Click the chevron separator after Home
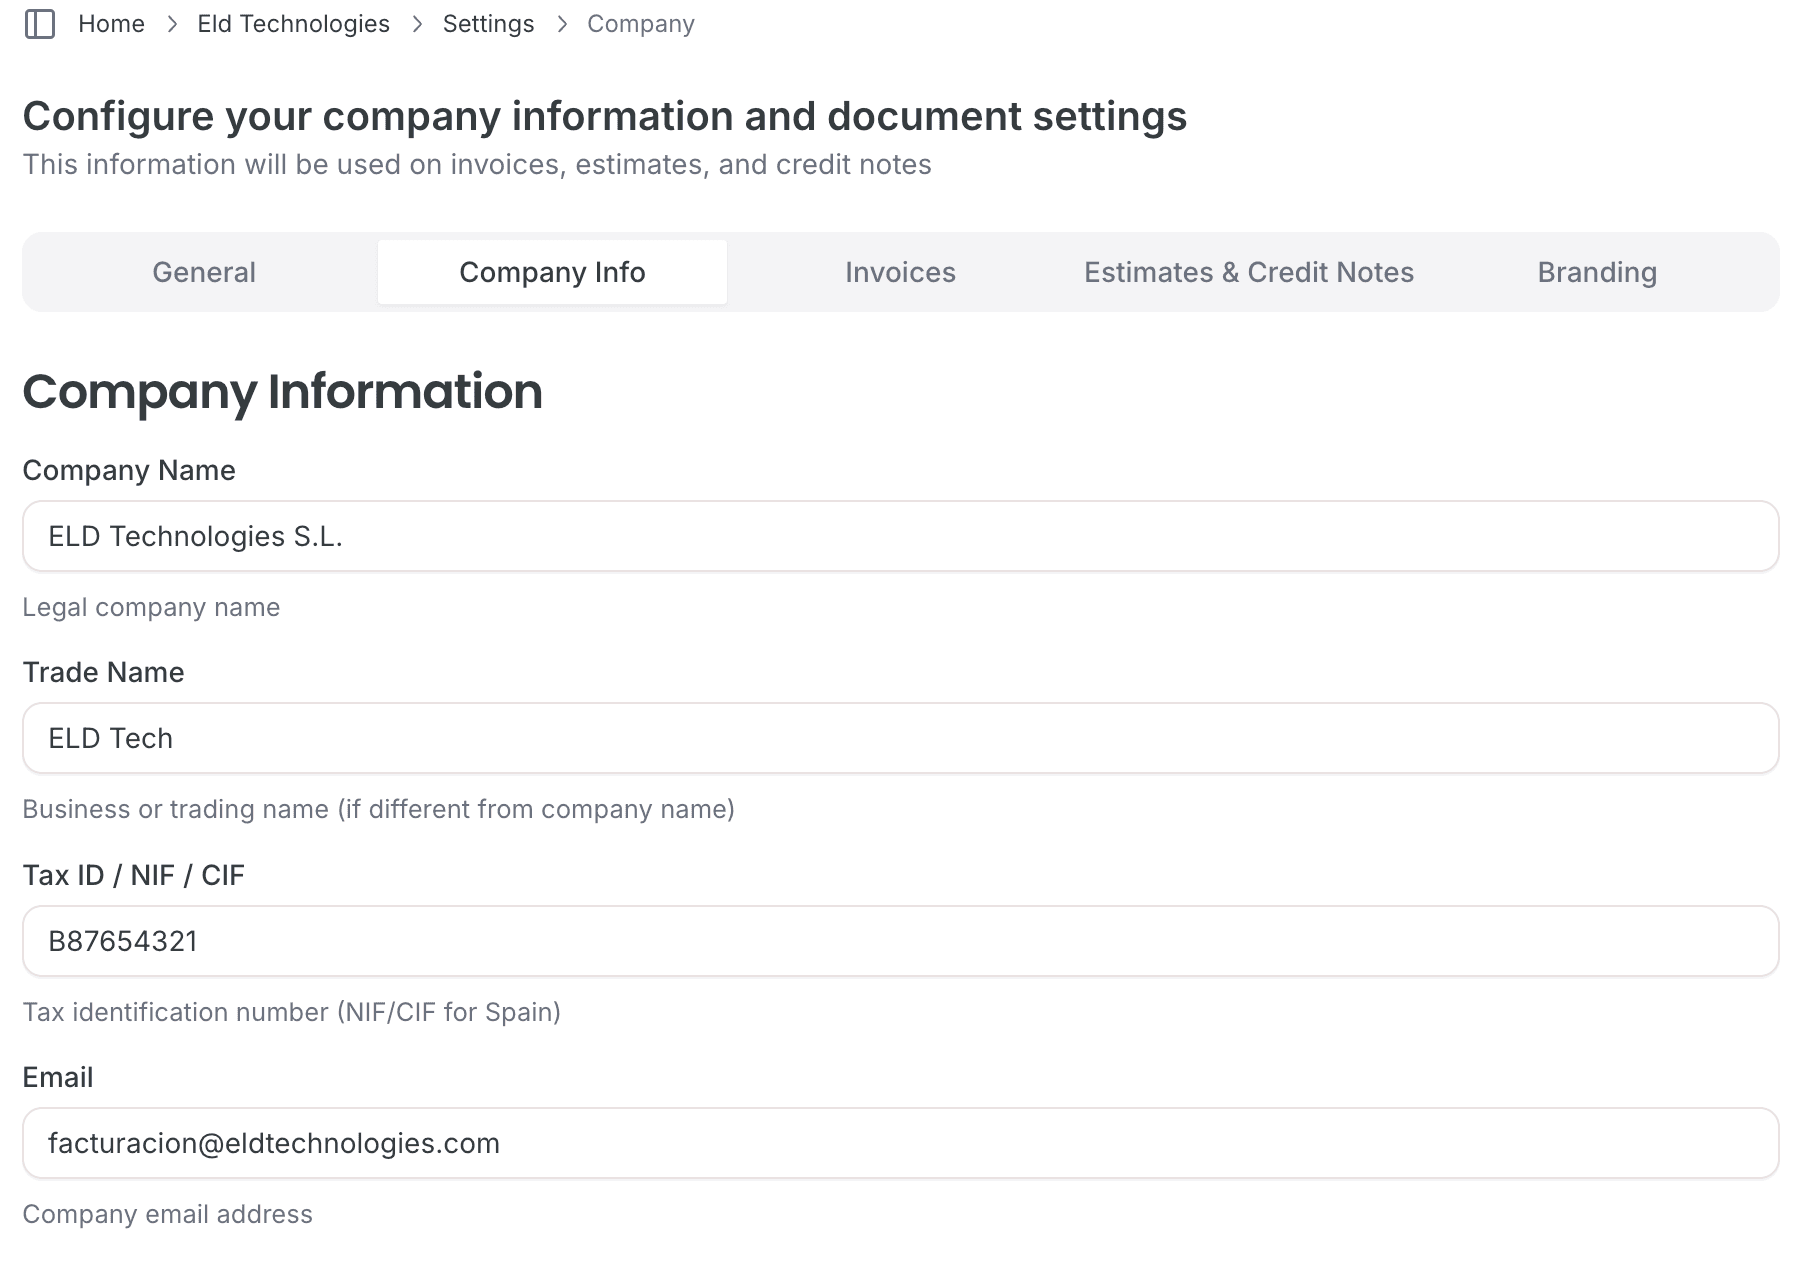The image size is (1800, 1266). tap(172, 23)
